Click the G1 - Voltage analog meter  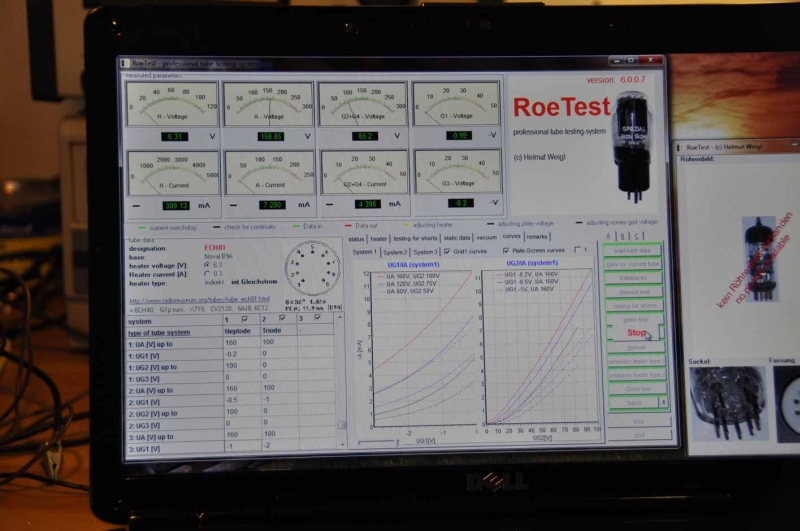coord(456,104)
